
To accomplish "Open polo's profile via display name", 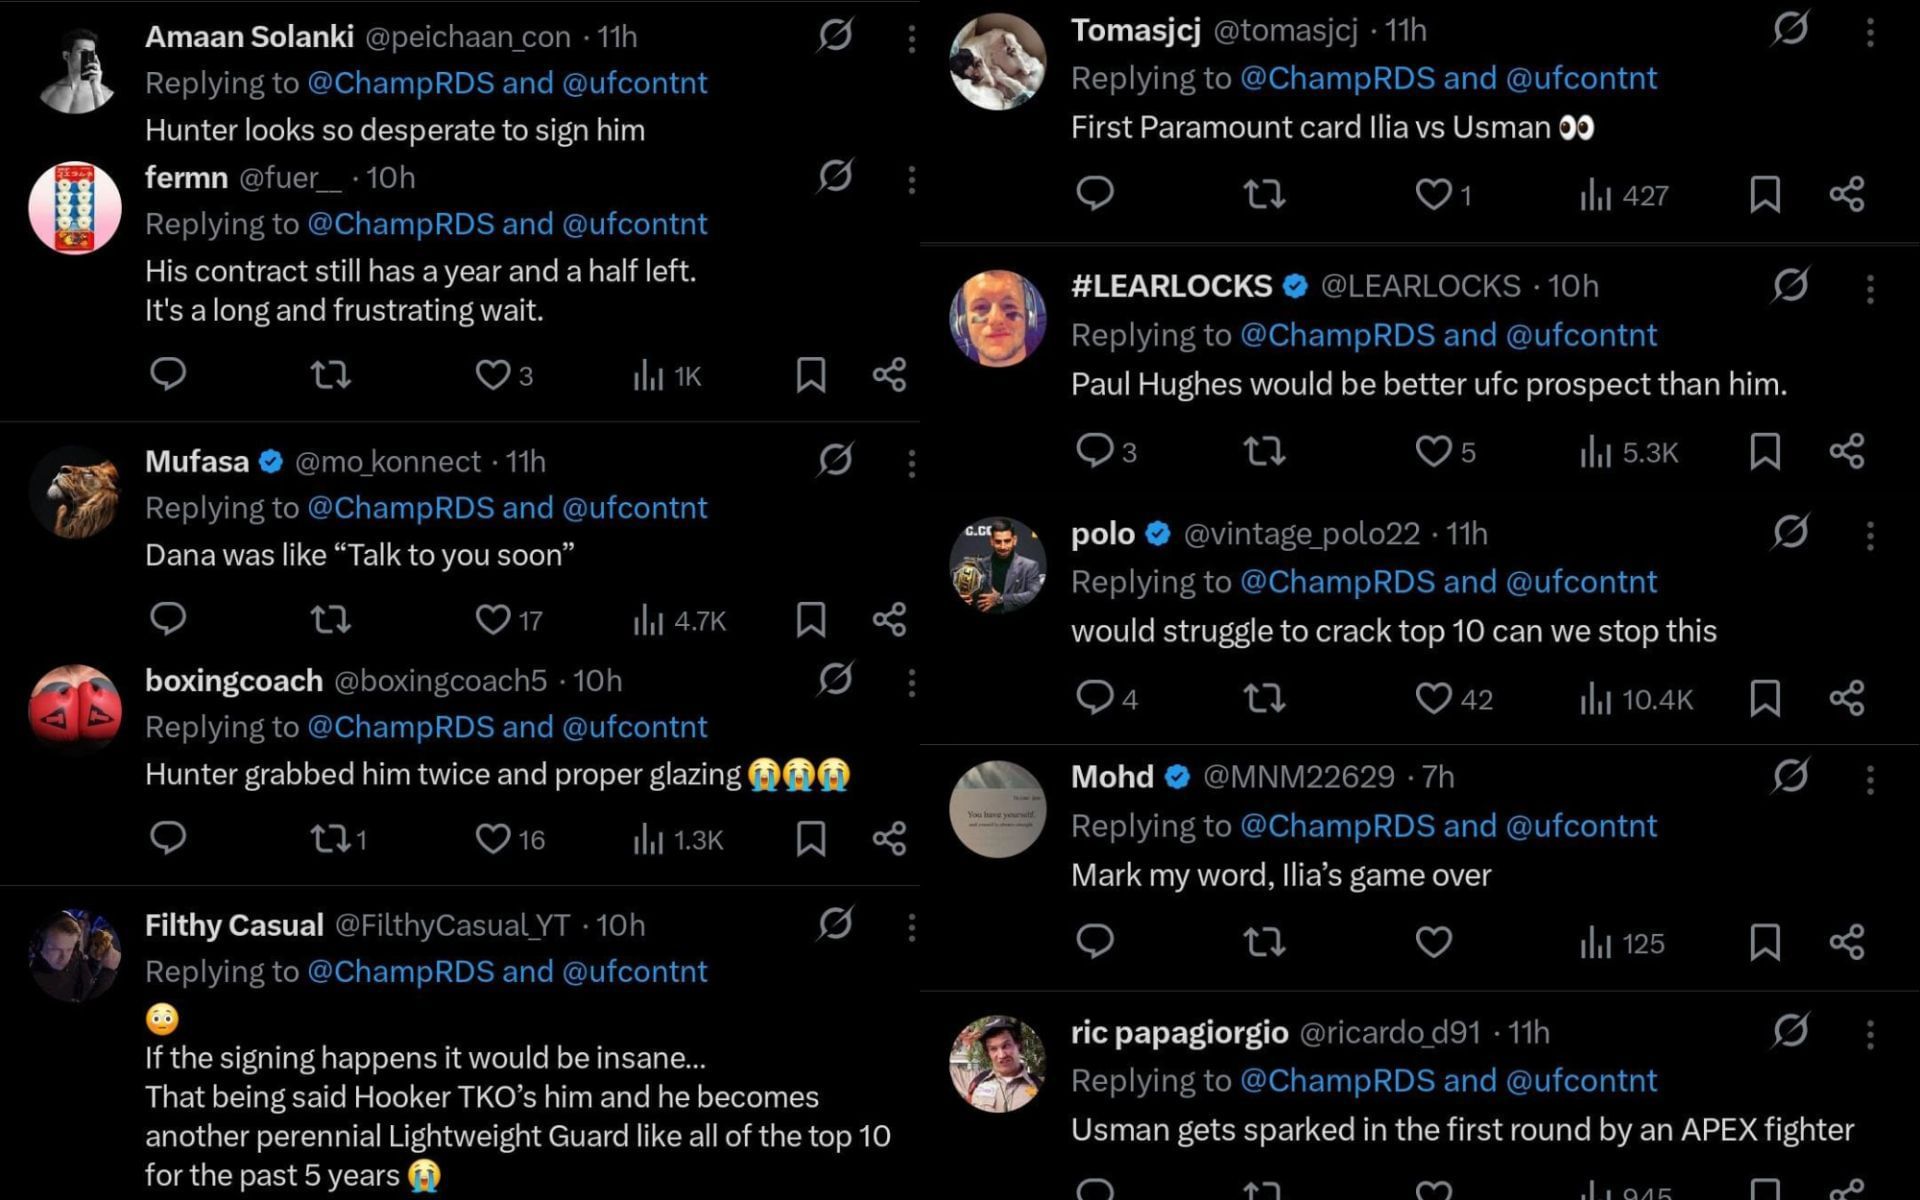I will click(x=1102, y=534).
